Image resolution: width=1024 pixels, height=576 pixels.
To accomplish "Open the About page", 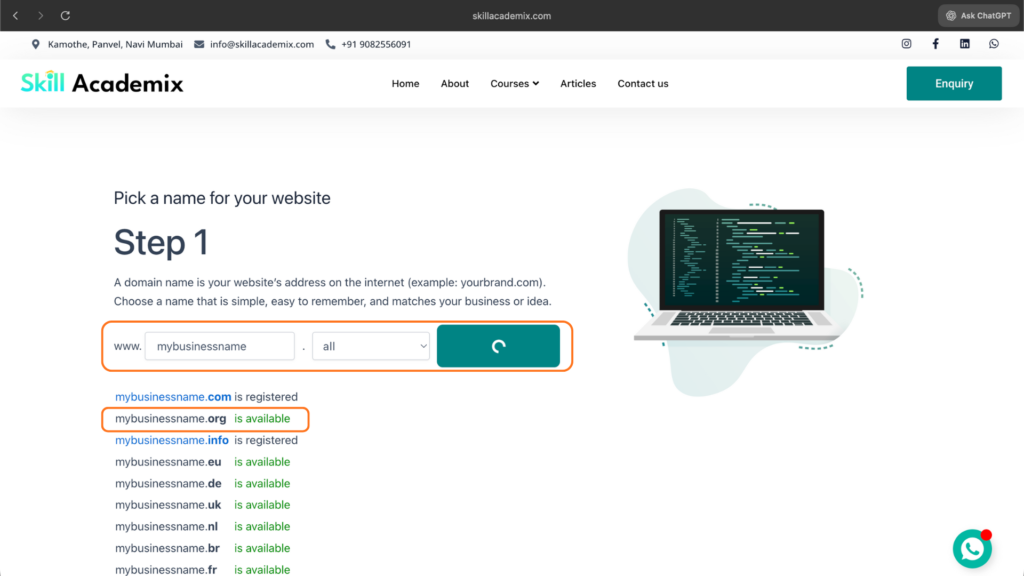I will point(455,84).
